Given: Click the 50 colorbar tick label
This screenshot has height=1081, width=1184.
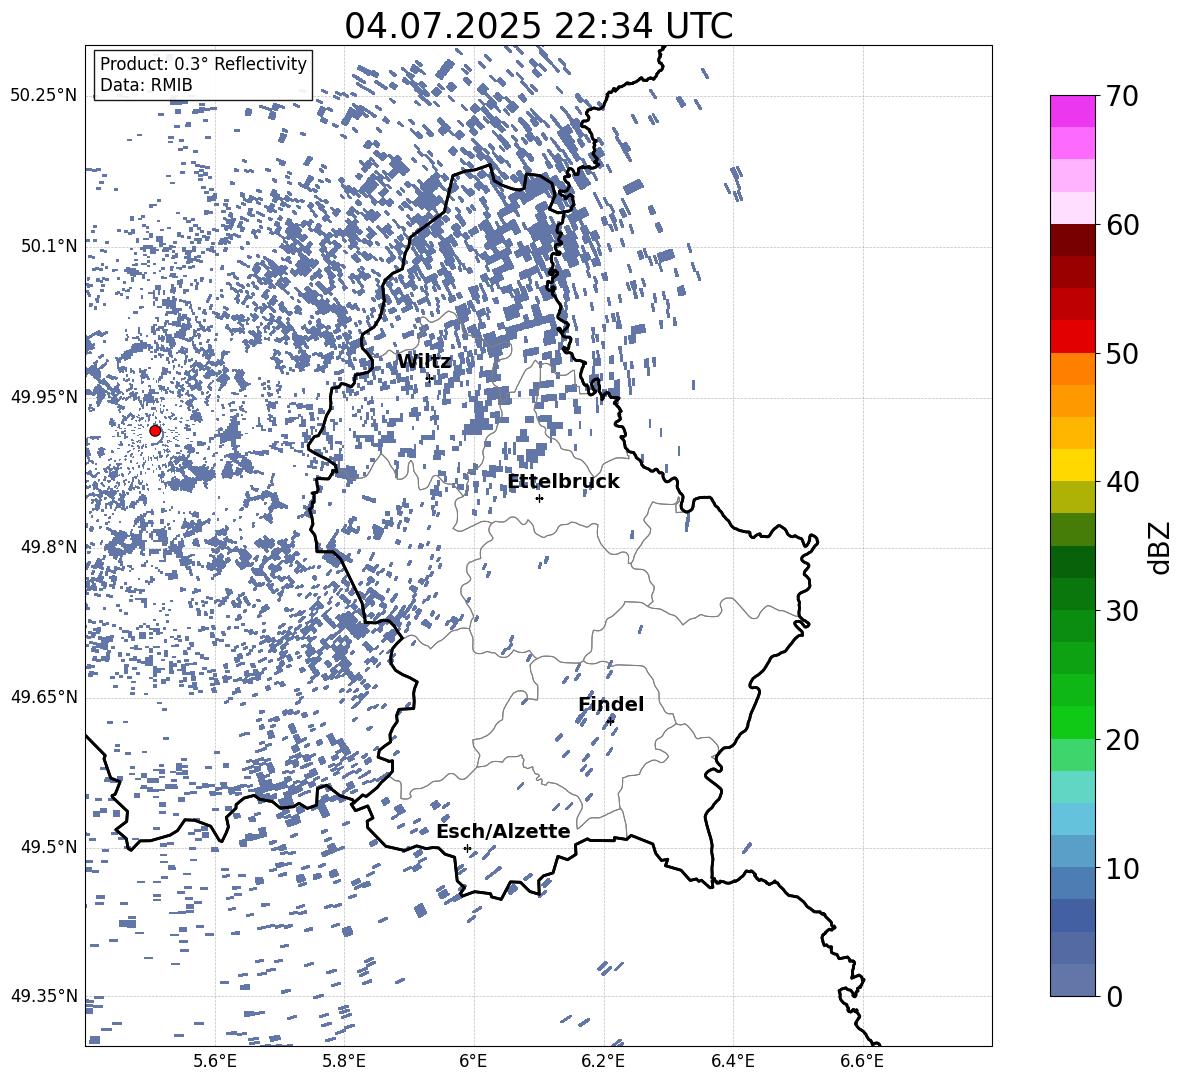Looking at the screenshot, I should tap(1122, 354).
